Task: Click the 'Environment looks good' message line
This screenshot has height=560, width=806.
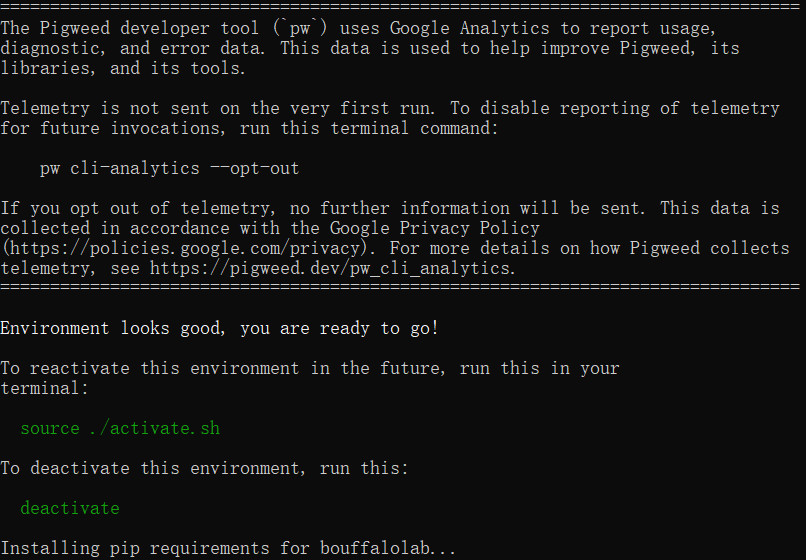Action: [219, 328]
